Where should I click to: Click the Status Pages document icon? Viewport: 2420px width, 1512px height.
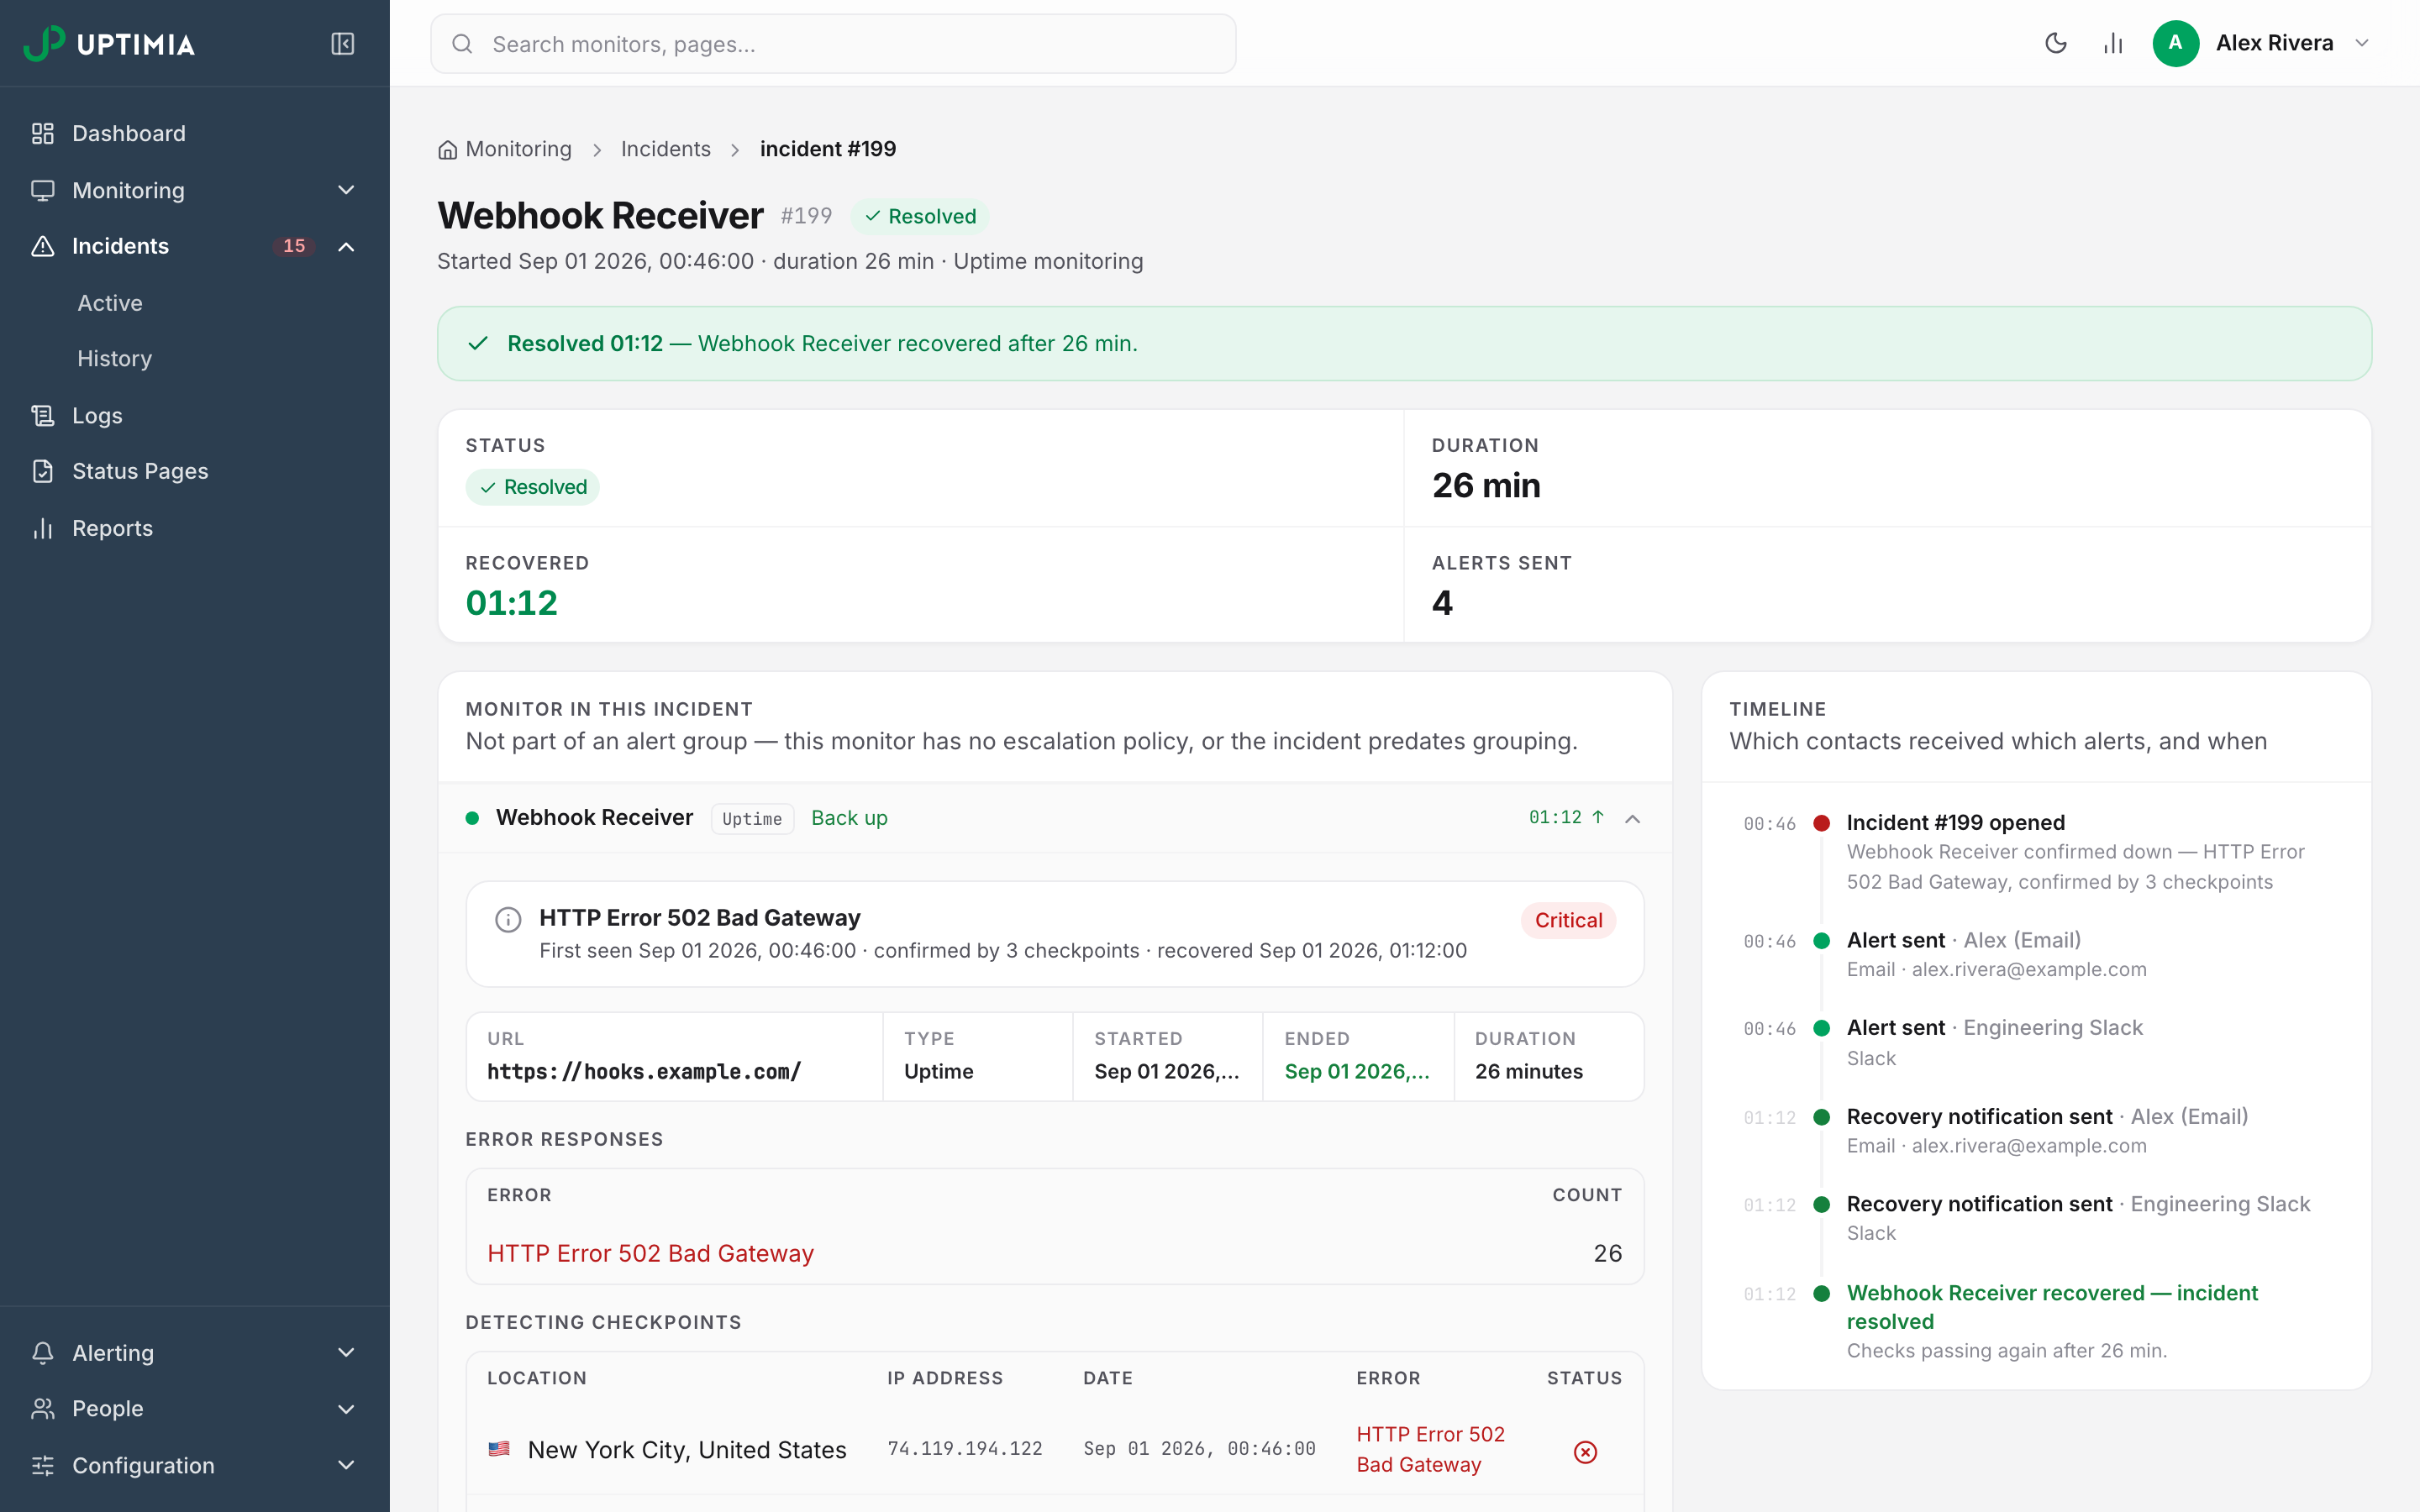[x=42, y=471]
